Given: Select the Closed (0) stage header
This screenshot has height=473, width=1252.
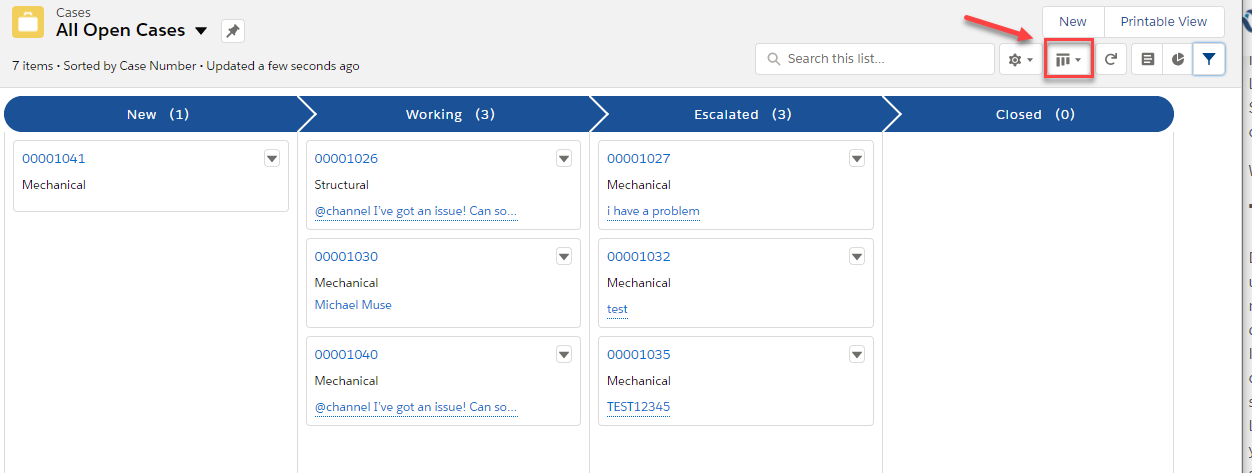Looking at the screenshot, I should [x=1035, y=114].
